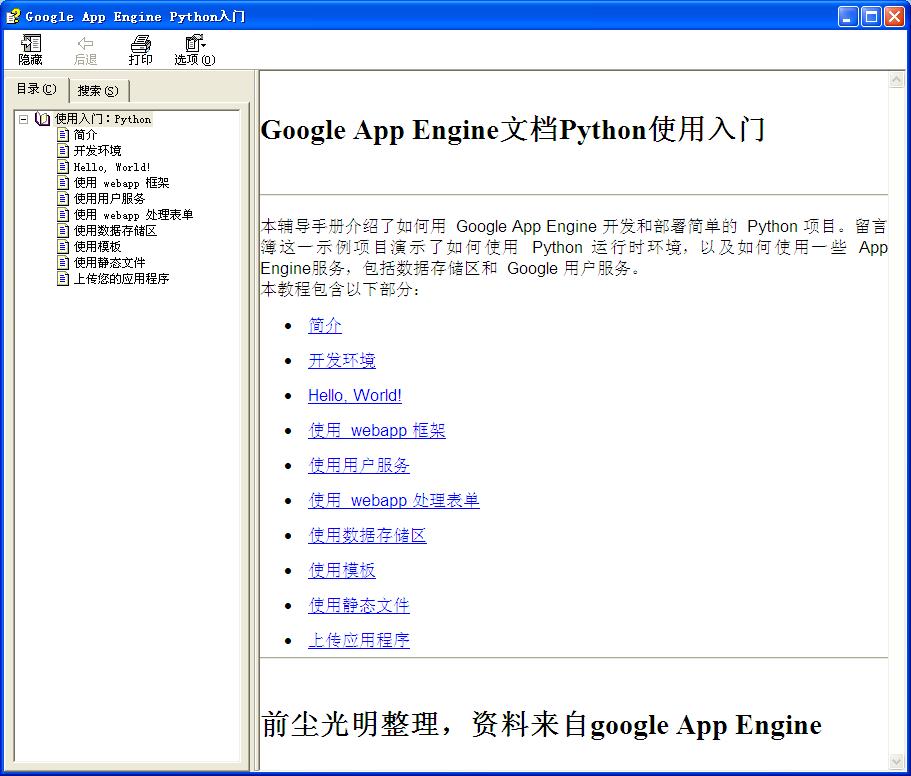Click page icon beside 使用用户服务 in tree

[64, 199]
